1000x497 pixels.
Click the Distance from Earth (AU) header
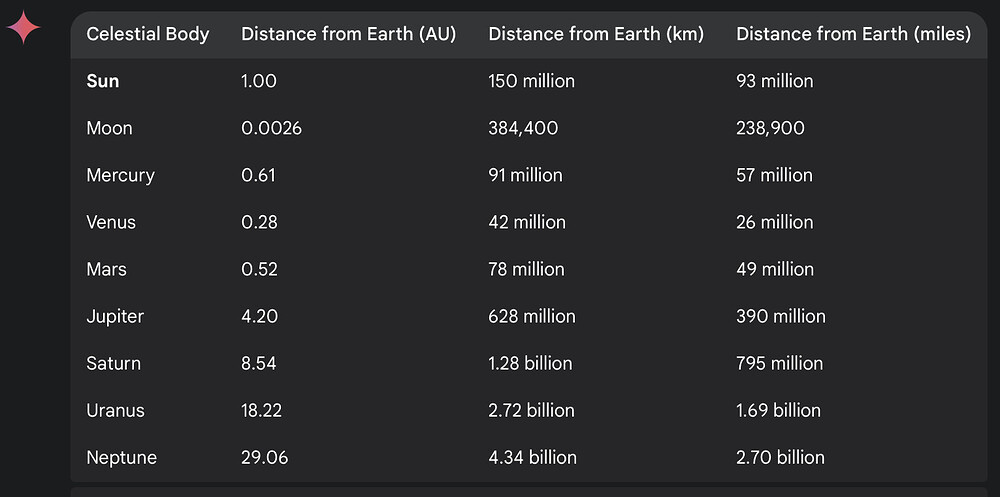click(349, 34)
